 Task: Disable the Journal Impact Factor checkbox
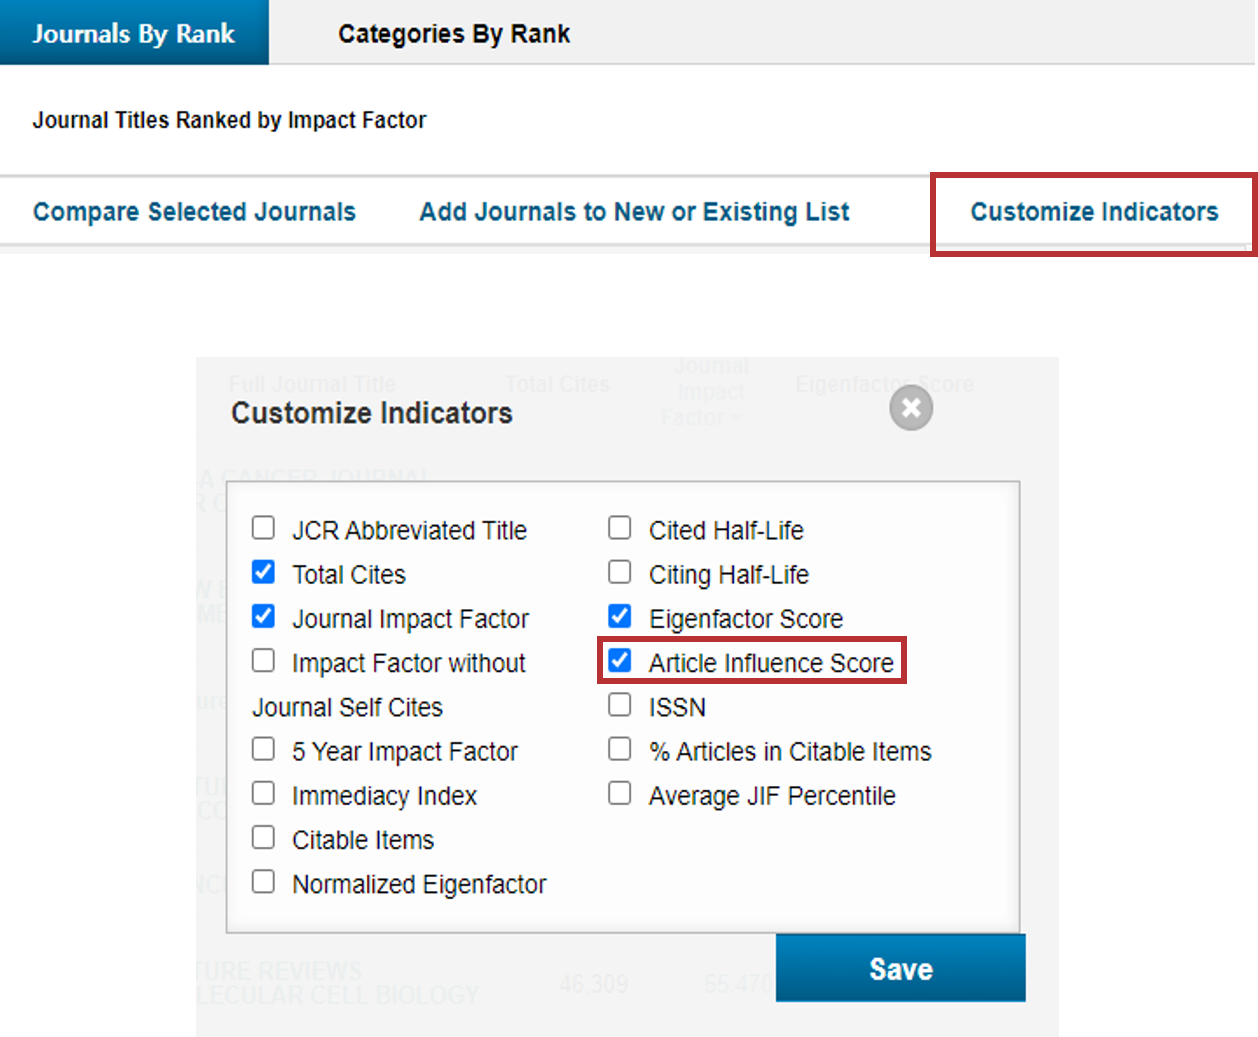pos(263,616)
